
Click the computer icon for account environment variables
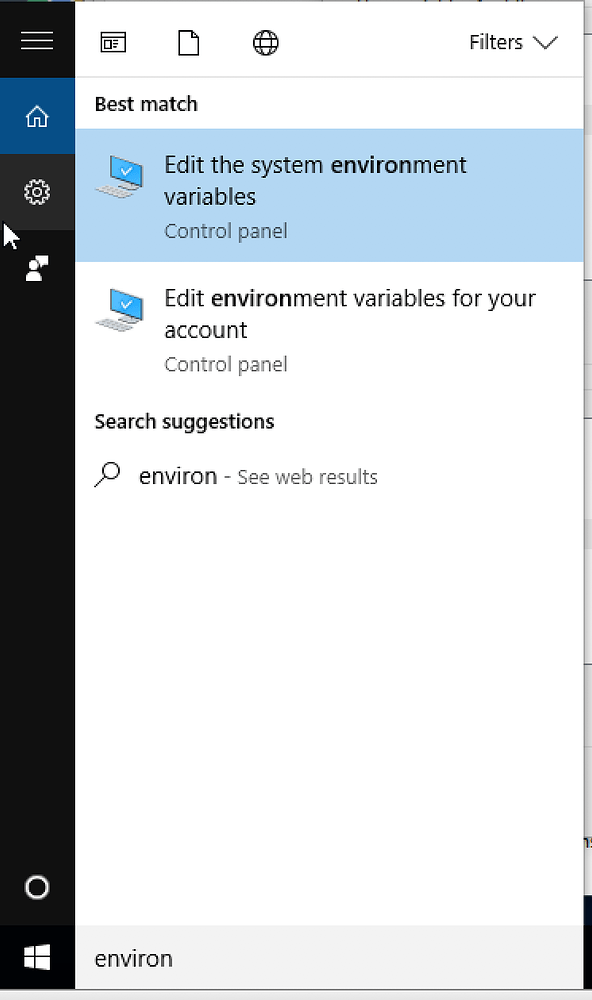(x=120, y=309)
